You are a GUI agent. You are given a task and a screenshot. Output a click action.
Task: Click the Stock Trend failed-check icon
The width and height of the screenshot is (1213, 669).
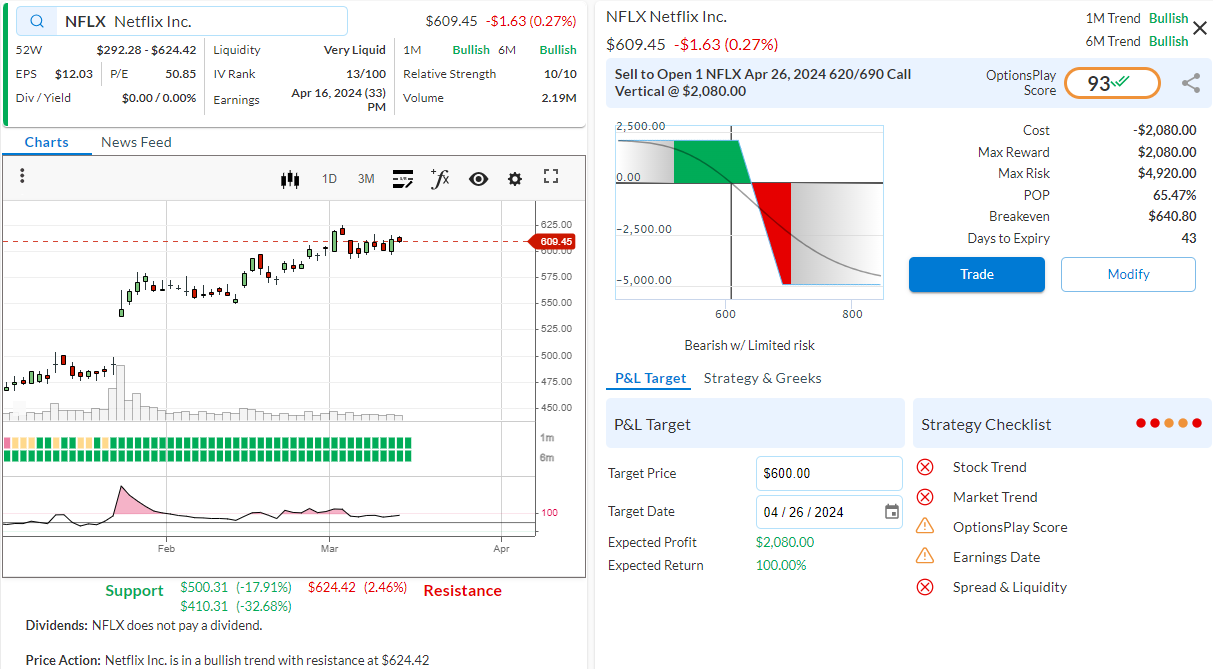[x=925, y=467]
